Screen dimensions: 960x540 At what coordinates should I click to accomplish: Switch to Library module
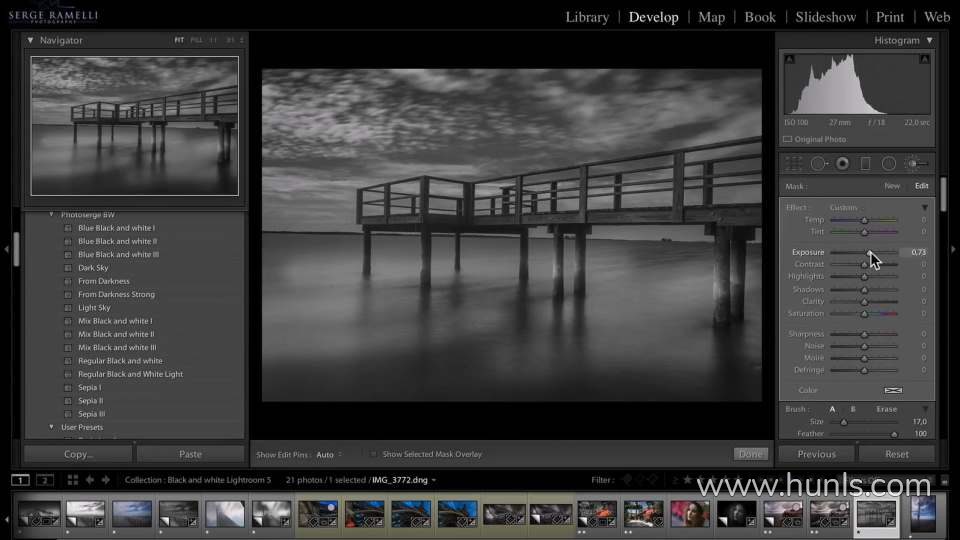pos(587,17)
